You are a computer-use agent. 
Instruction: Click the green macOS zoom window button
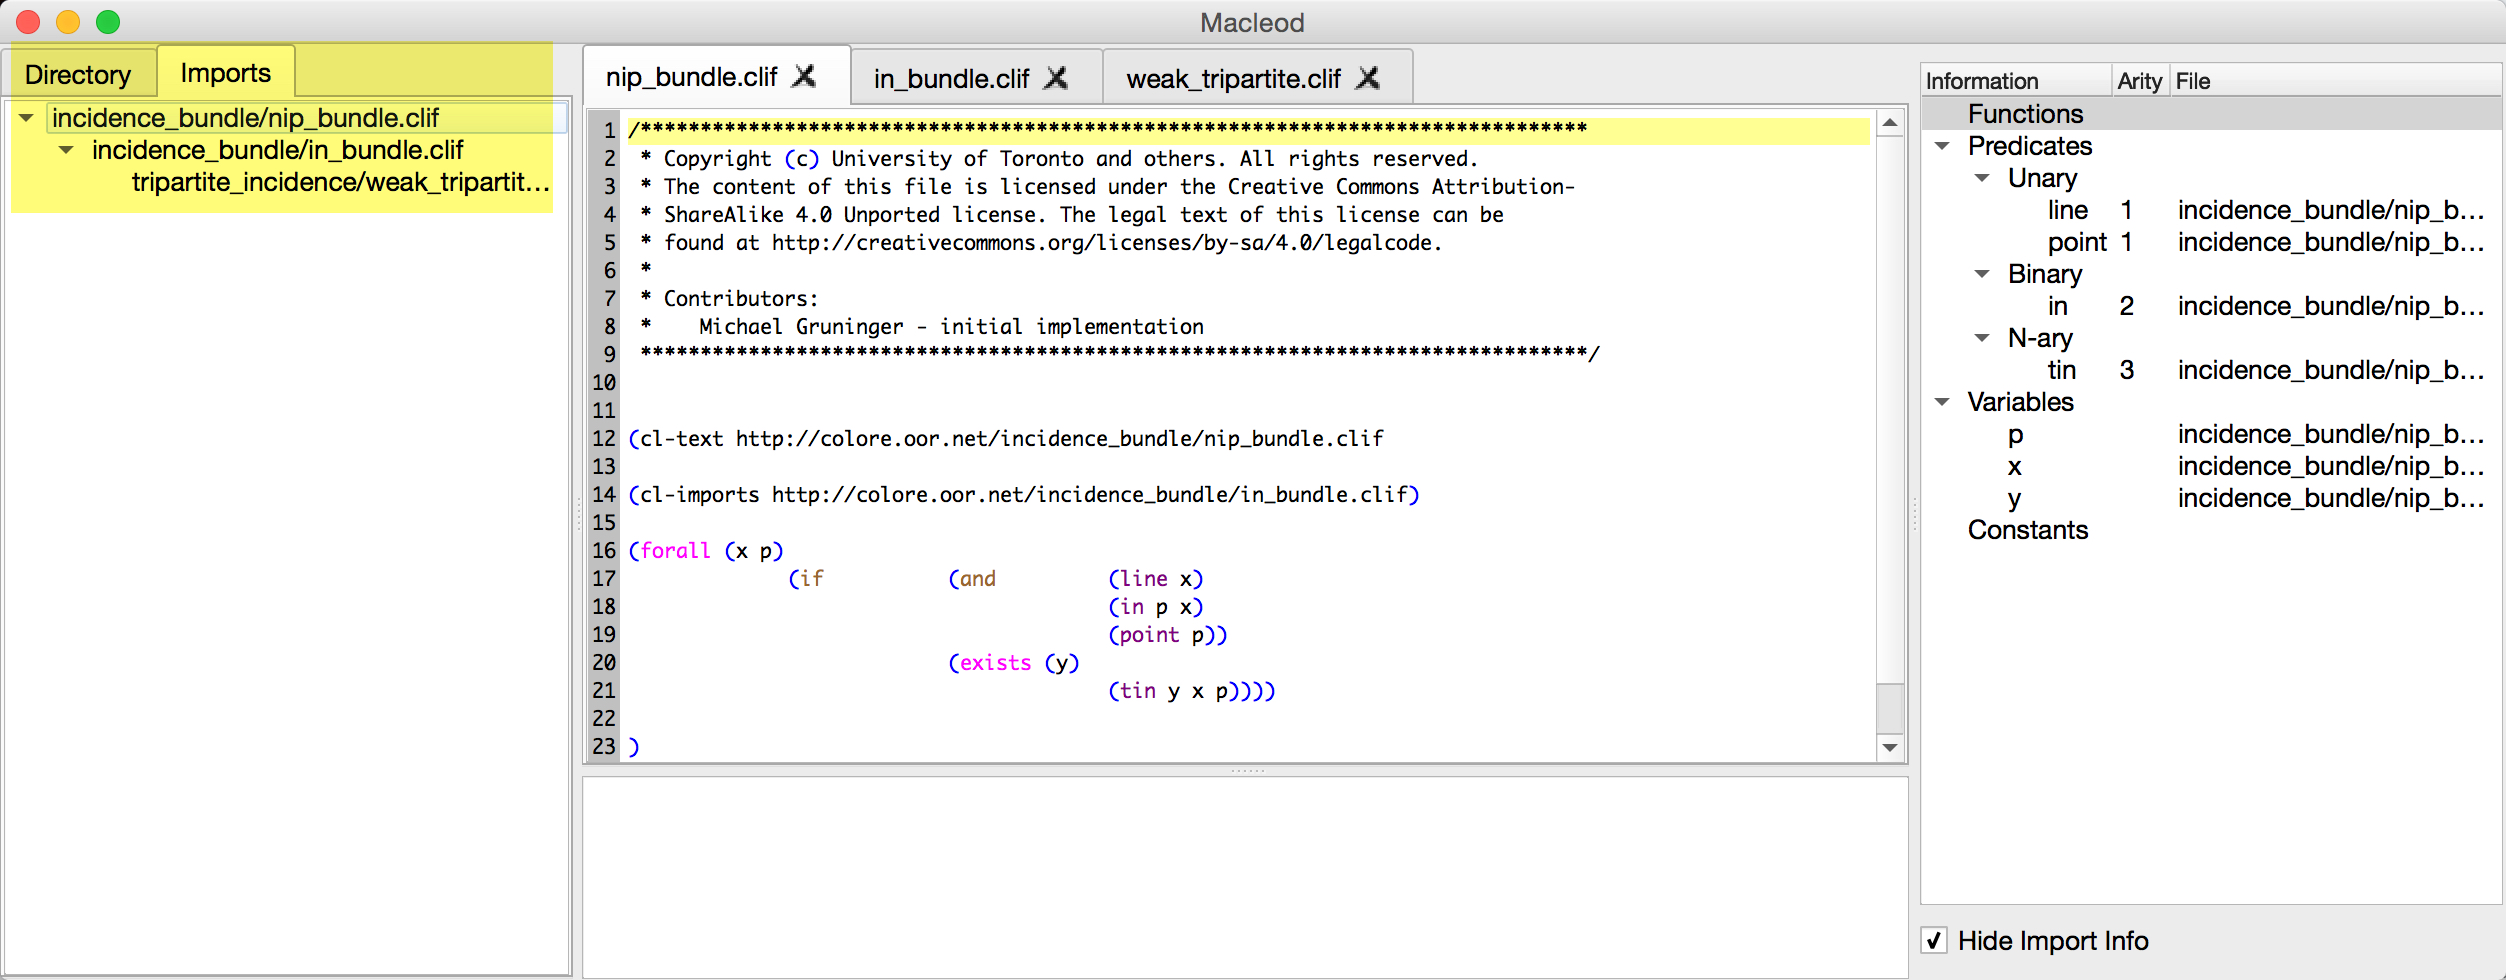tap(108, 22)
